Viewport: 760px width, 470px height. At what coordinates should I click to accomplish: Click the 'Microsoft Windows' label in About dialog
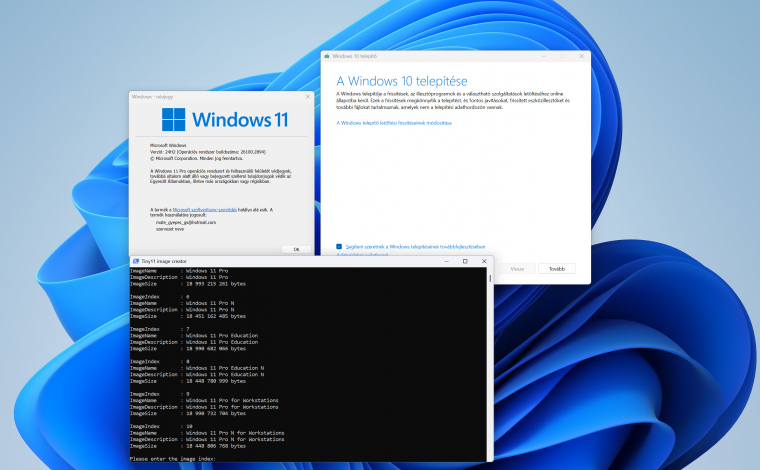(x=168, y=145)
